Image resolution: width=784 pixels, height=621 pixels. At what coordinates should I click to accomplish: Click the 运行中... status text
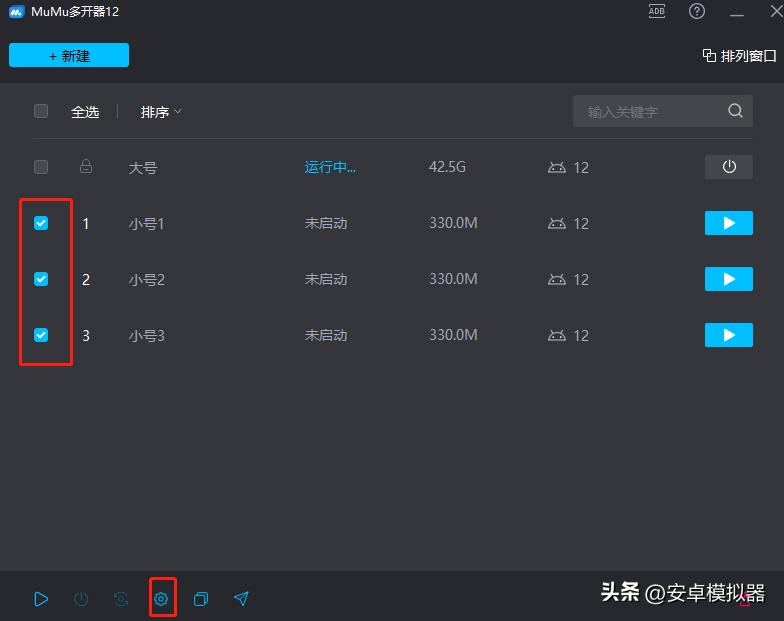tap(330, 167)
